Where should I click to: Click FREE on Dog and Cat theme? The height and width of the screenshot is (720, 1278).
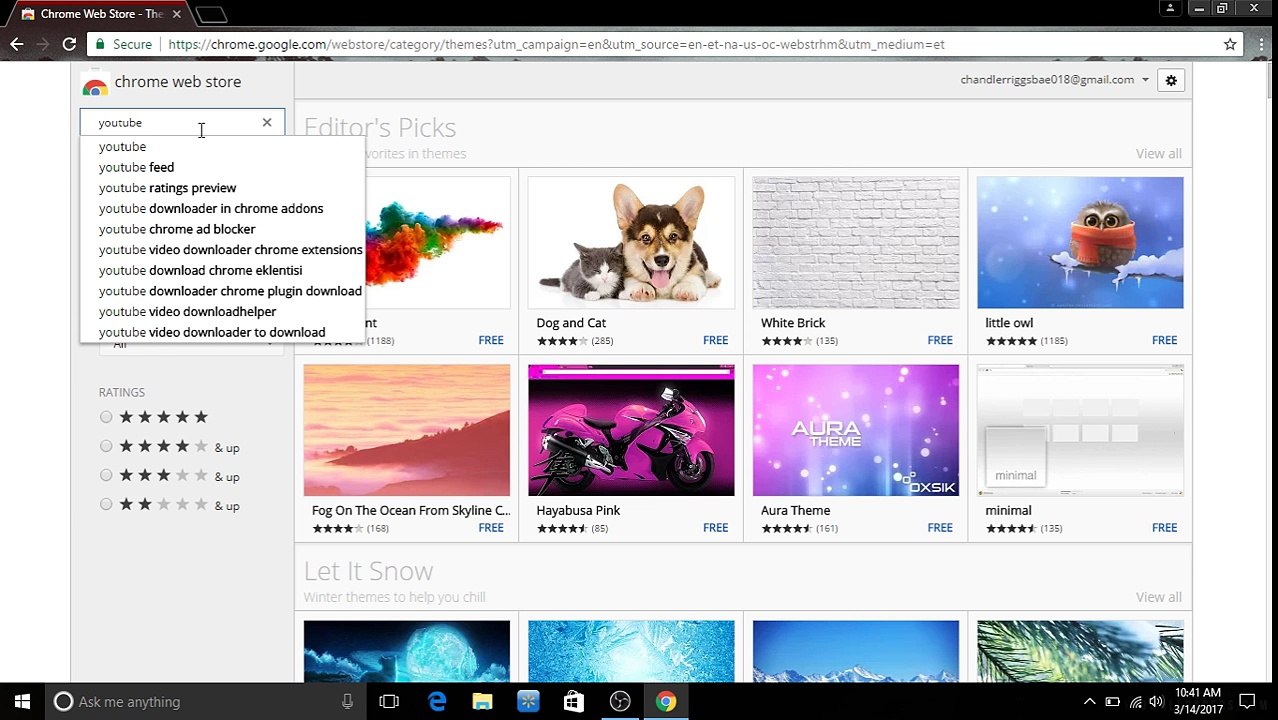click(715, 341)
